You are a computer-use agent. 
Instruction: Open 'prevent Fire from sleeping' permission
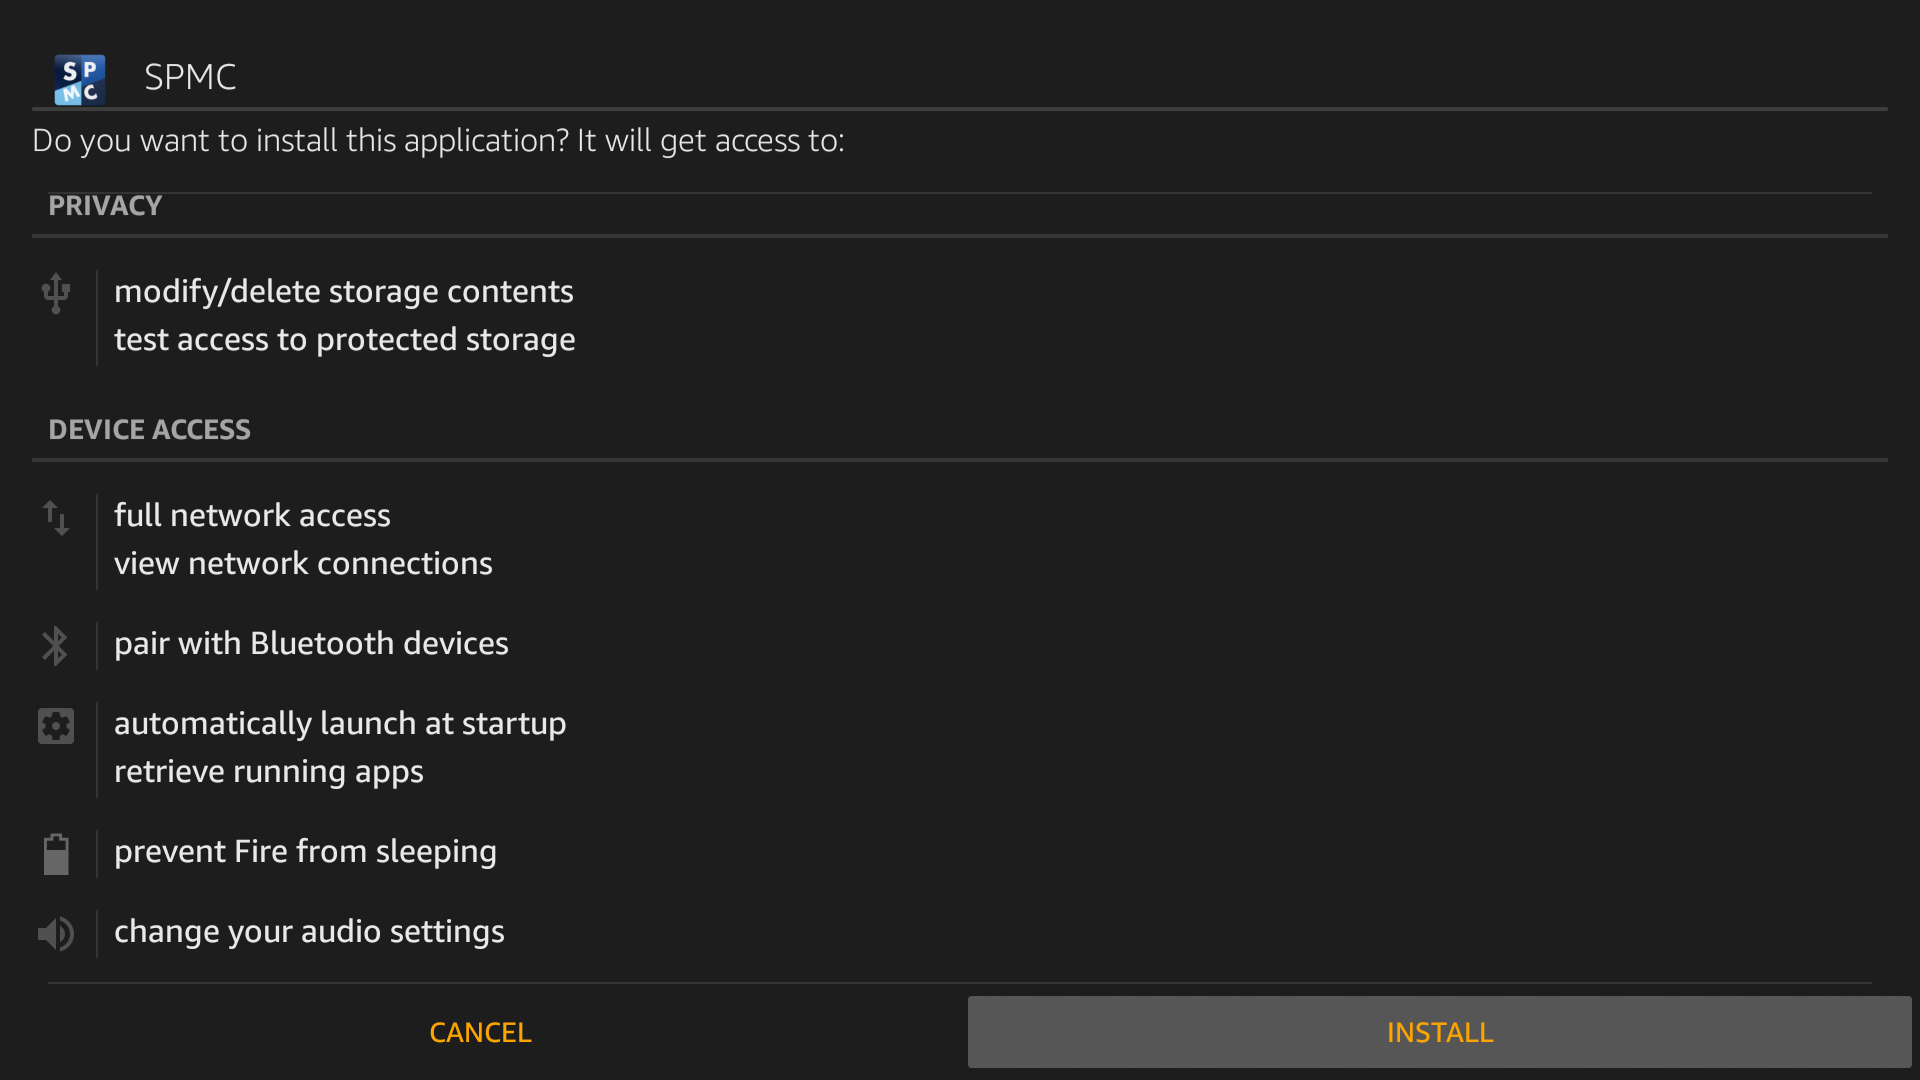pos(305,851)
